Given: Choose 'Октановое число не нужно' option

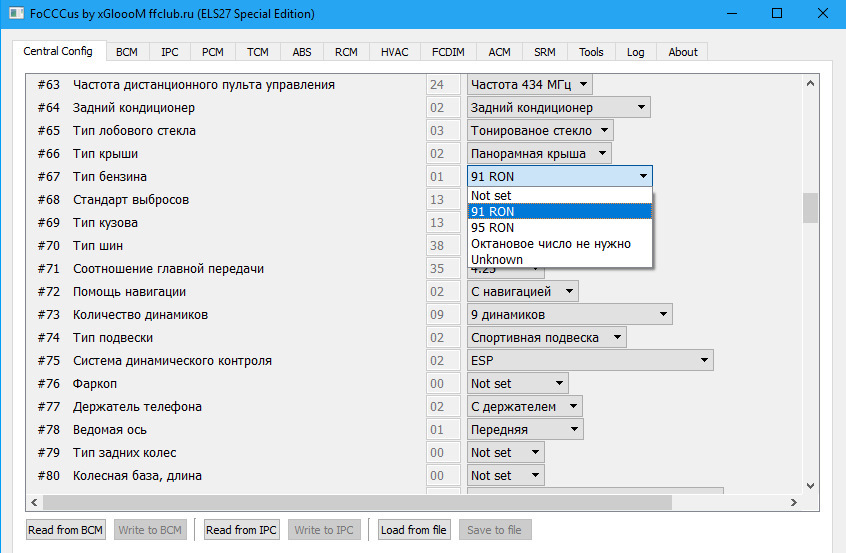Looking at the screenshot, I should coord(560,244).
